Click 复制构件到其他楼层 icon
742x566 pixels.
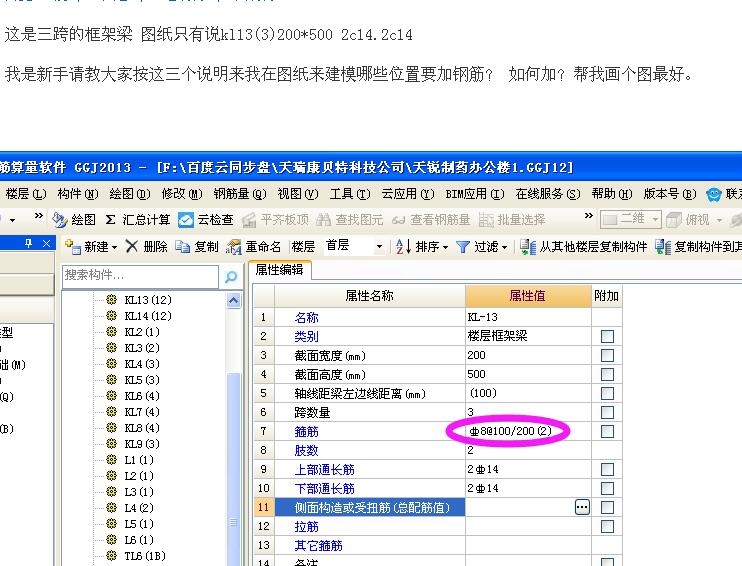(x=663, y=247)
